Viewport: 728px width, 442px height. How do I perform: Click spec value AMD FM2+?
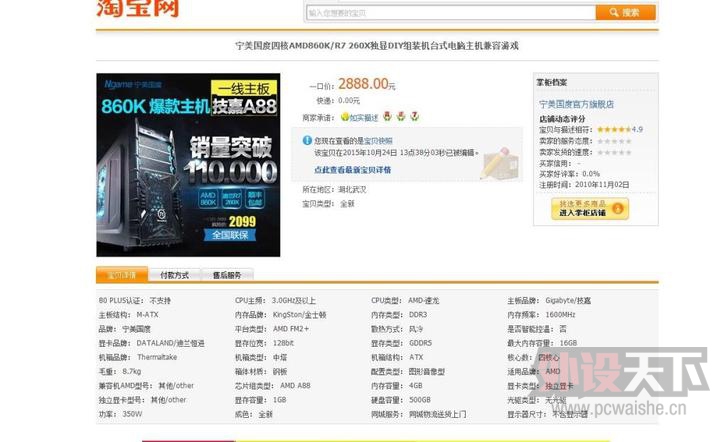click(x=291, y=329)
